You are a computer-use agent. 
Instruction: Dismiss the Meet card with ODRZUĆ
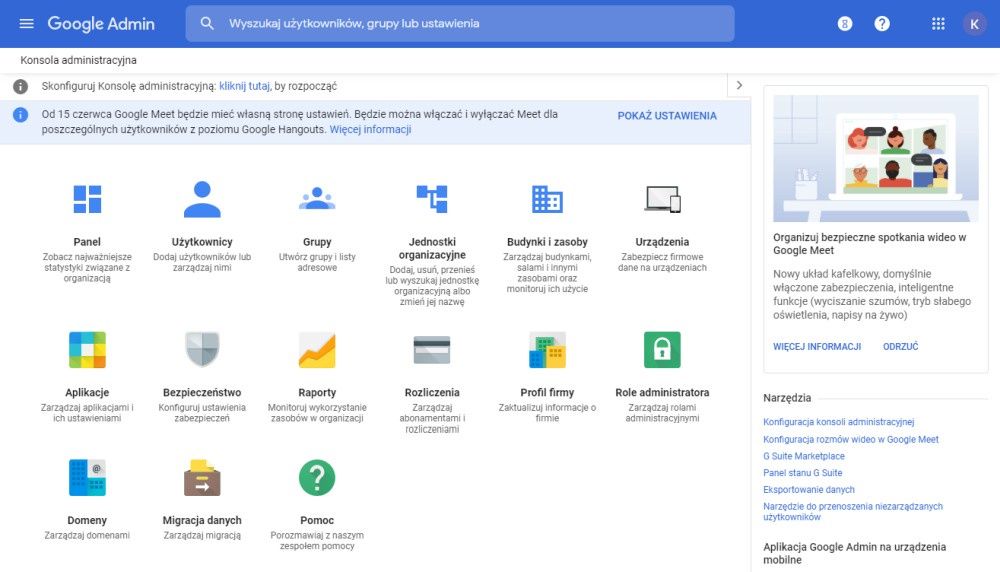click(x=901, y=347)
